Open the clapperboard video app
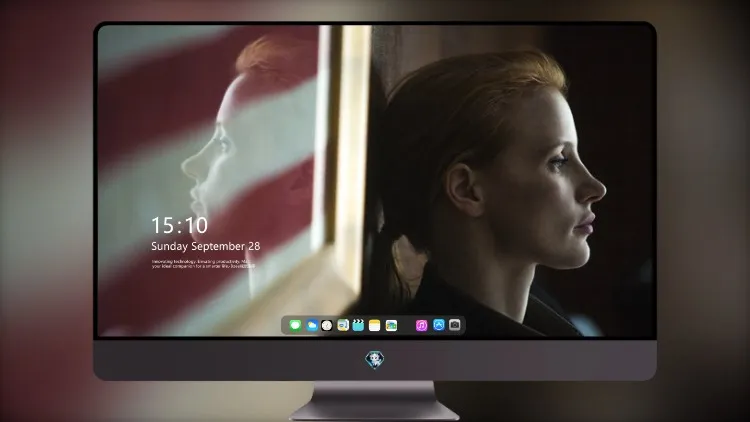Image resolution: width=750 pixels, height=422 pixels. pyautogui.click(x=358, y=325)
